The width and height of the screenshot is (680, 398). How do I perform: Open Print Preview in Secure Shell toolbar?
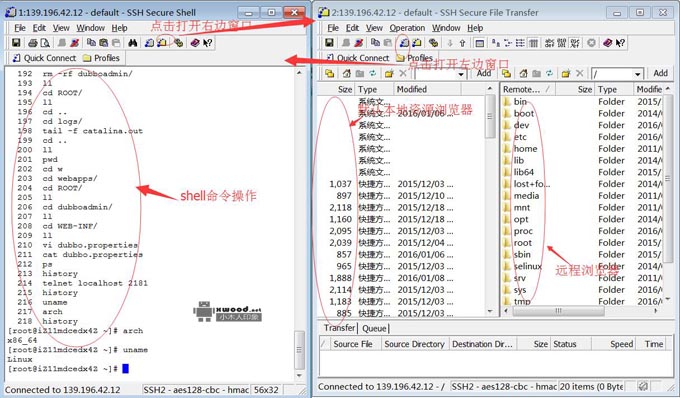tap(45, 42)
